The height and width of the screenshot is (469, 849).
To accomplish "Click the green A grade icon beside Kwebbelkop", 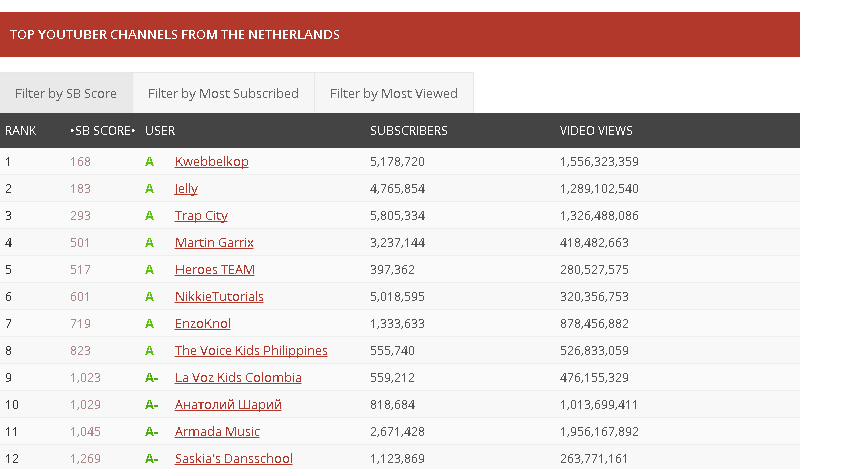I will [149, 162].
